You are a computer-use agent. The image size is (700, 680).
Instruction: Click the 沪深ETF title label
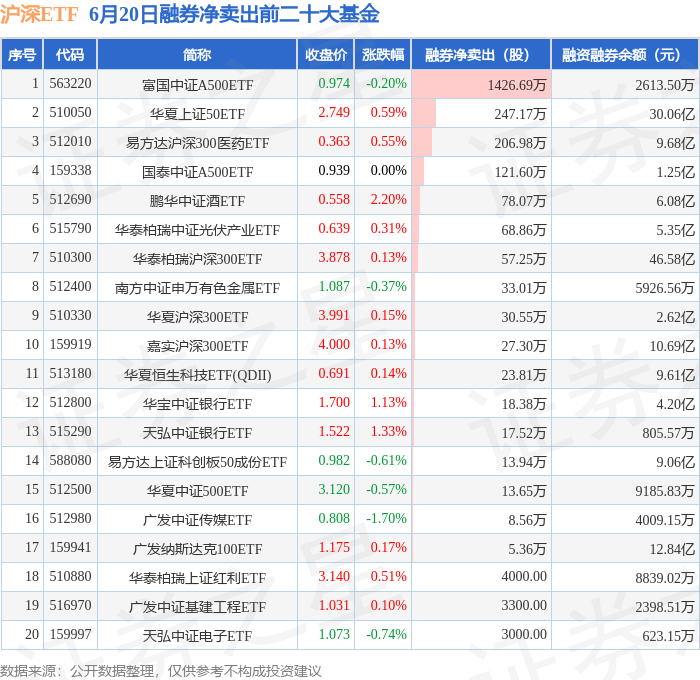[x=39, y=14]
